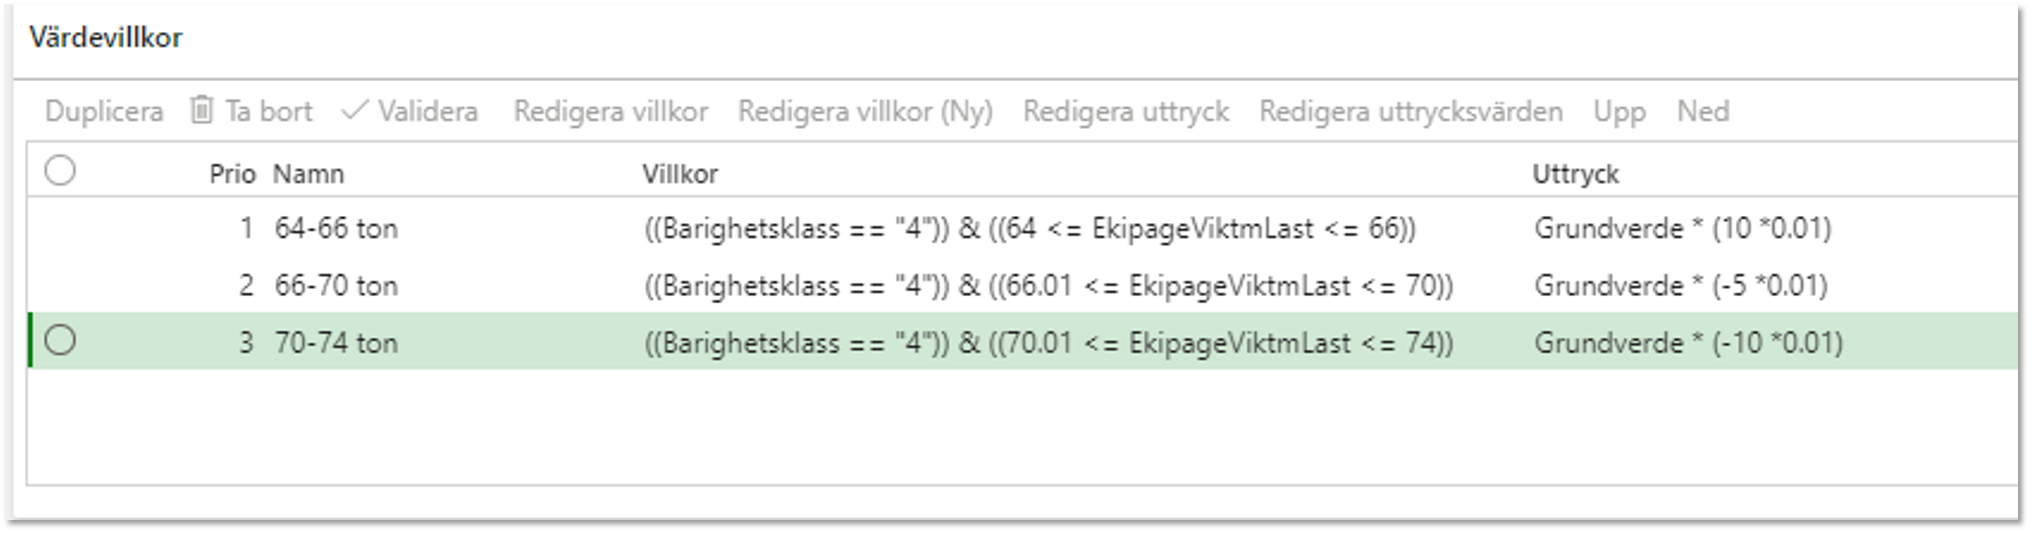Viewport: 2032px width, 534px height.
Task: Select the radio circle for row 70-74 ton
Action: [x=60, y=341]
